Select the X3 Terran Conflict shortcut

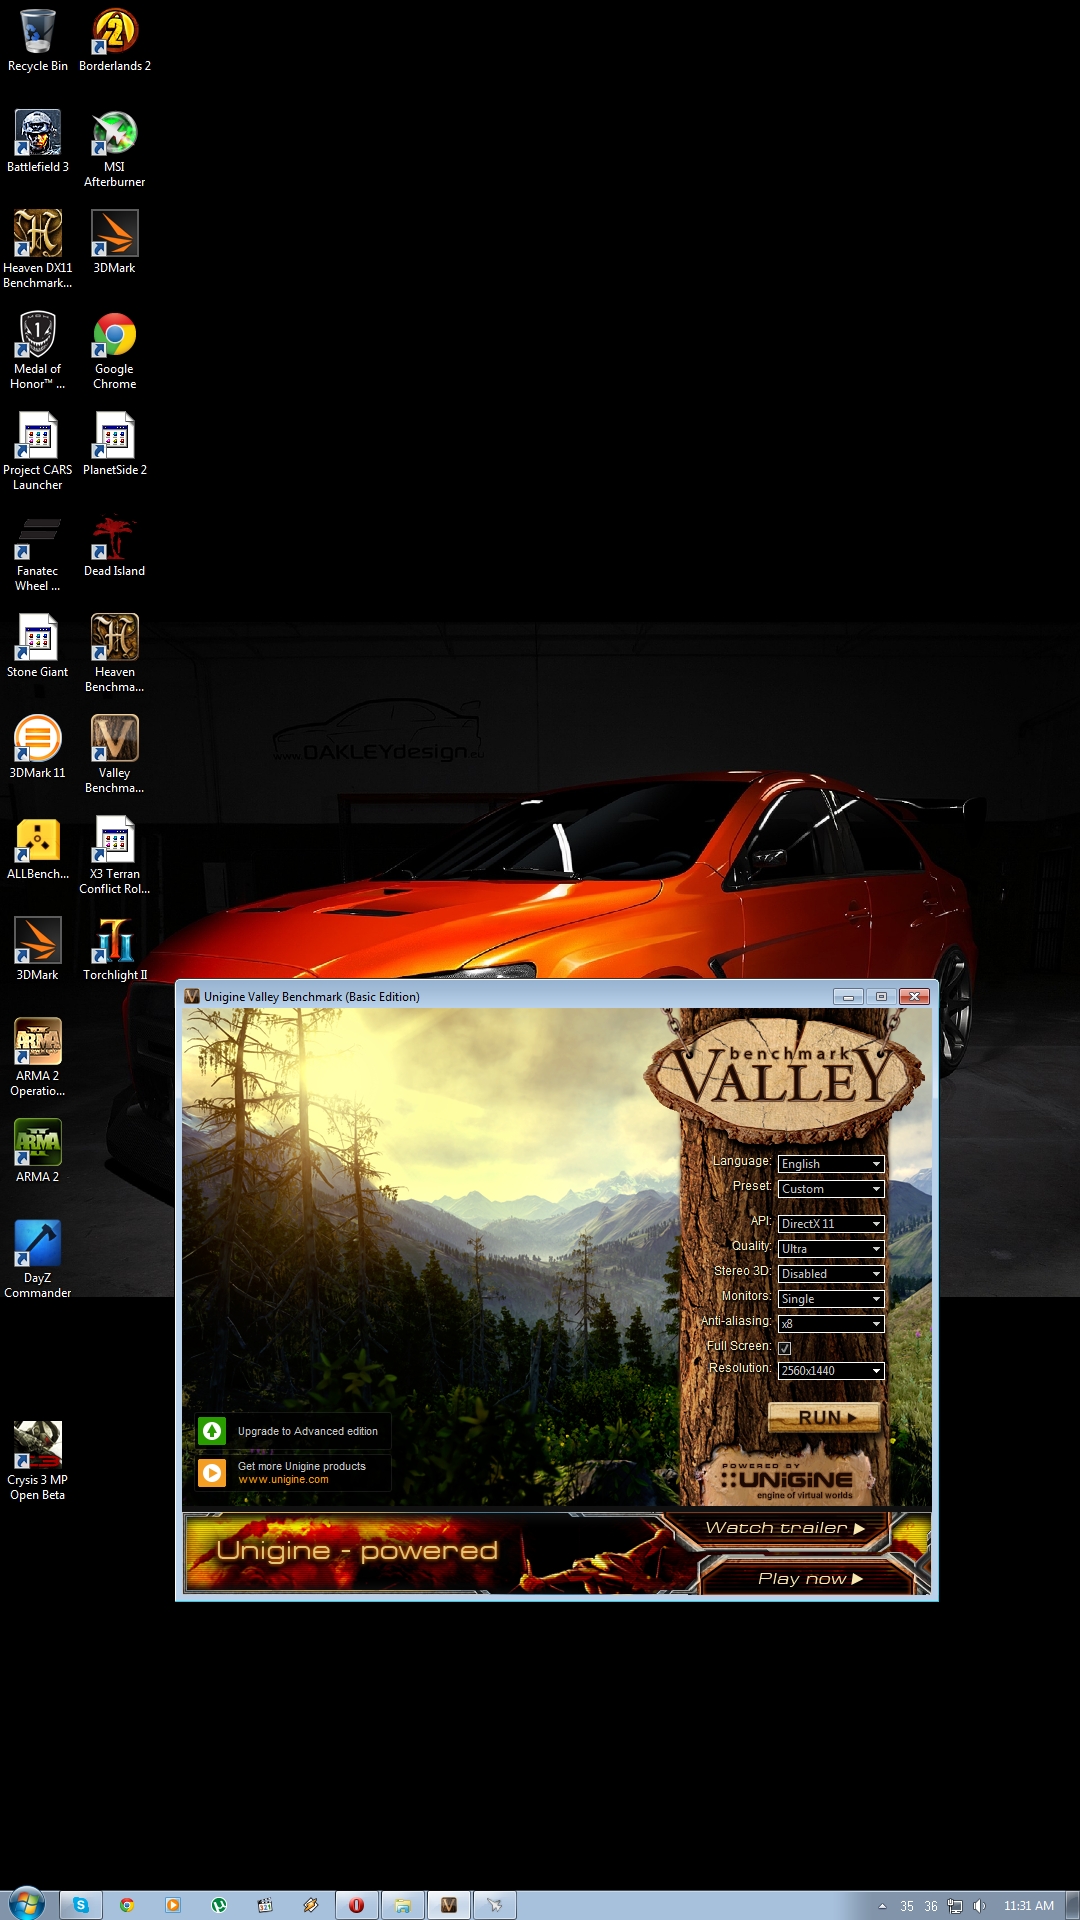tap(115, 856)
